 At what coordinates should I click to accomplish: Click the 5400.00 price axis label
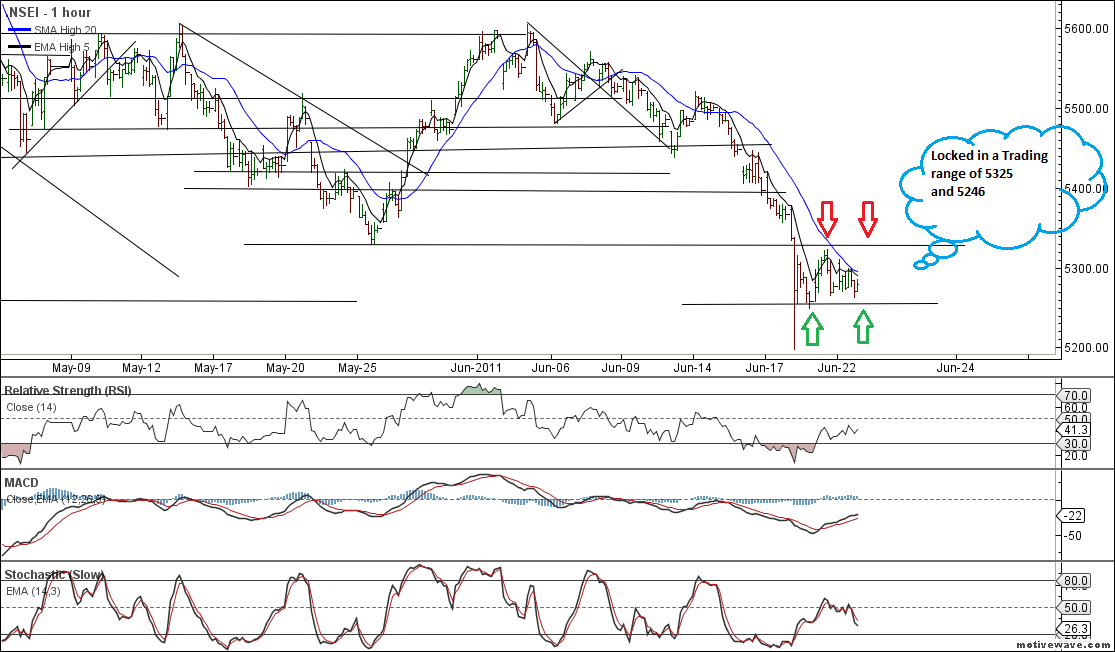point(1088,188)
